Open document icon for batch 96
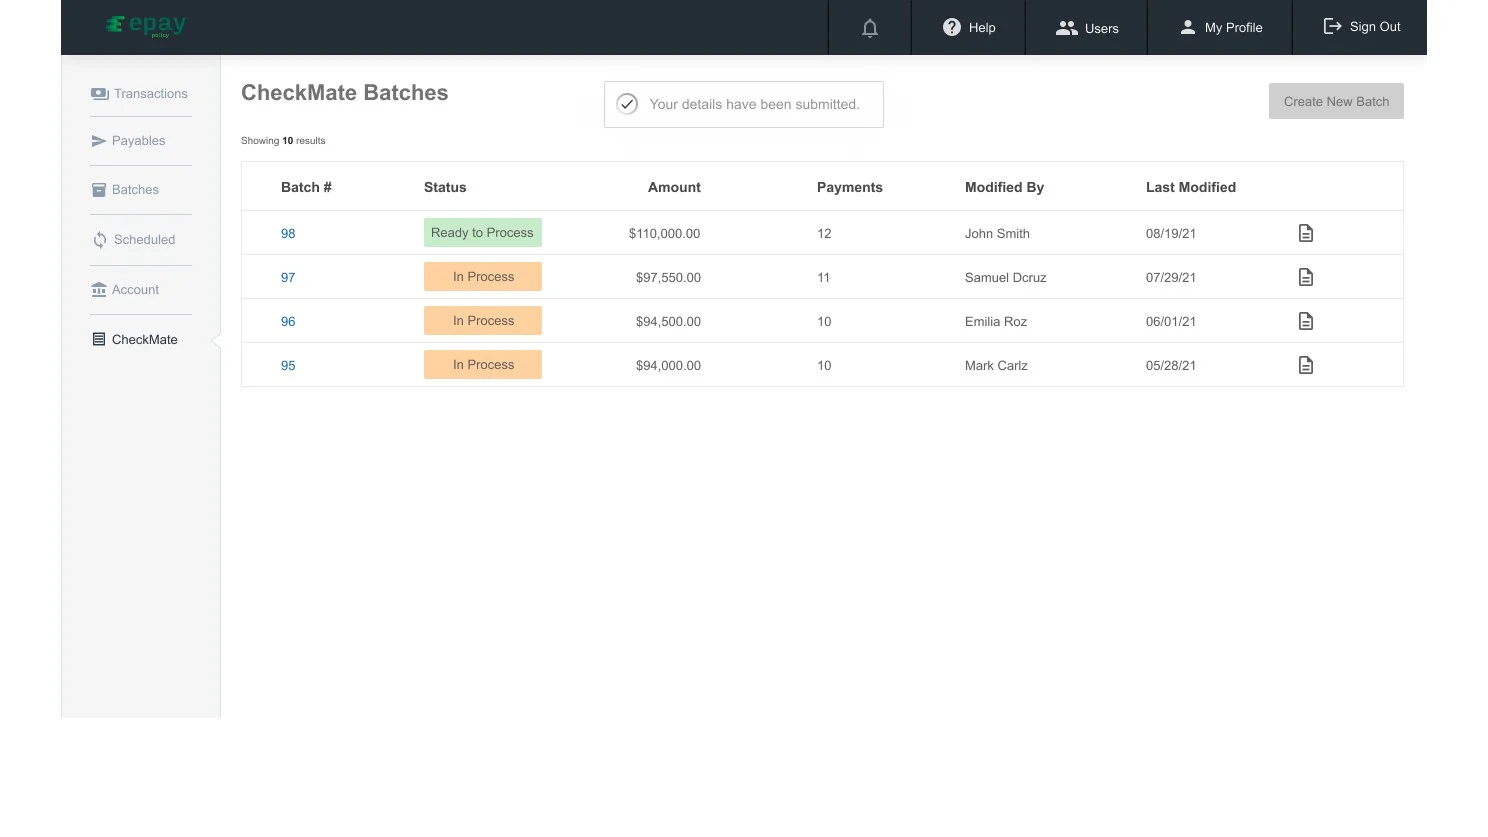The width and height of the screenshot is (1488, 837). coord(1306,321)
